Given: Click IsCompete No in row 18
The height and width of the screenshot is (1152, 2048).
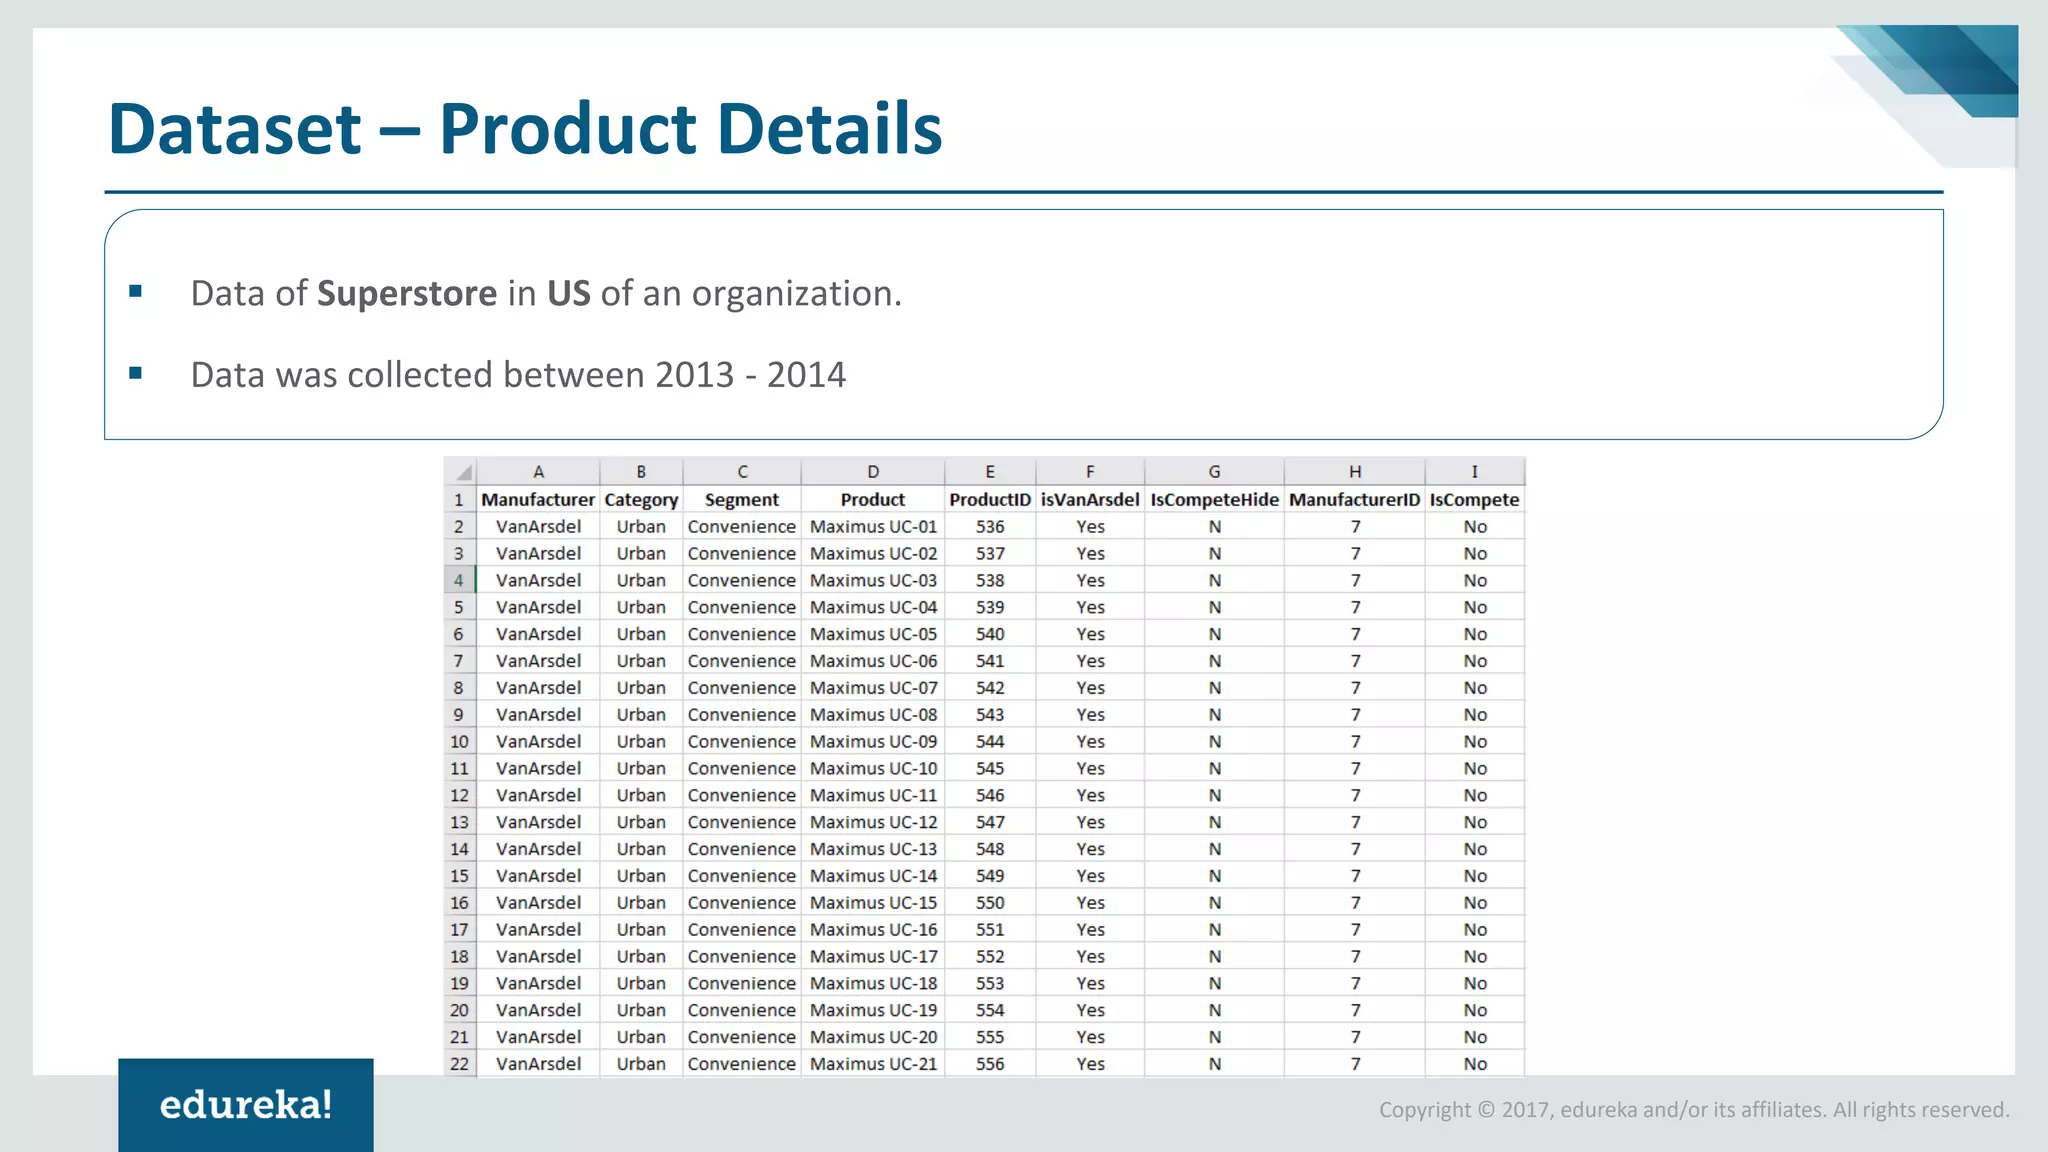Looking at the screenshot, I should (x=1475, y=956).
